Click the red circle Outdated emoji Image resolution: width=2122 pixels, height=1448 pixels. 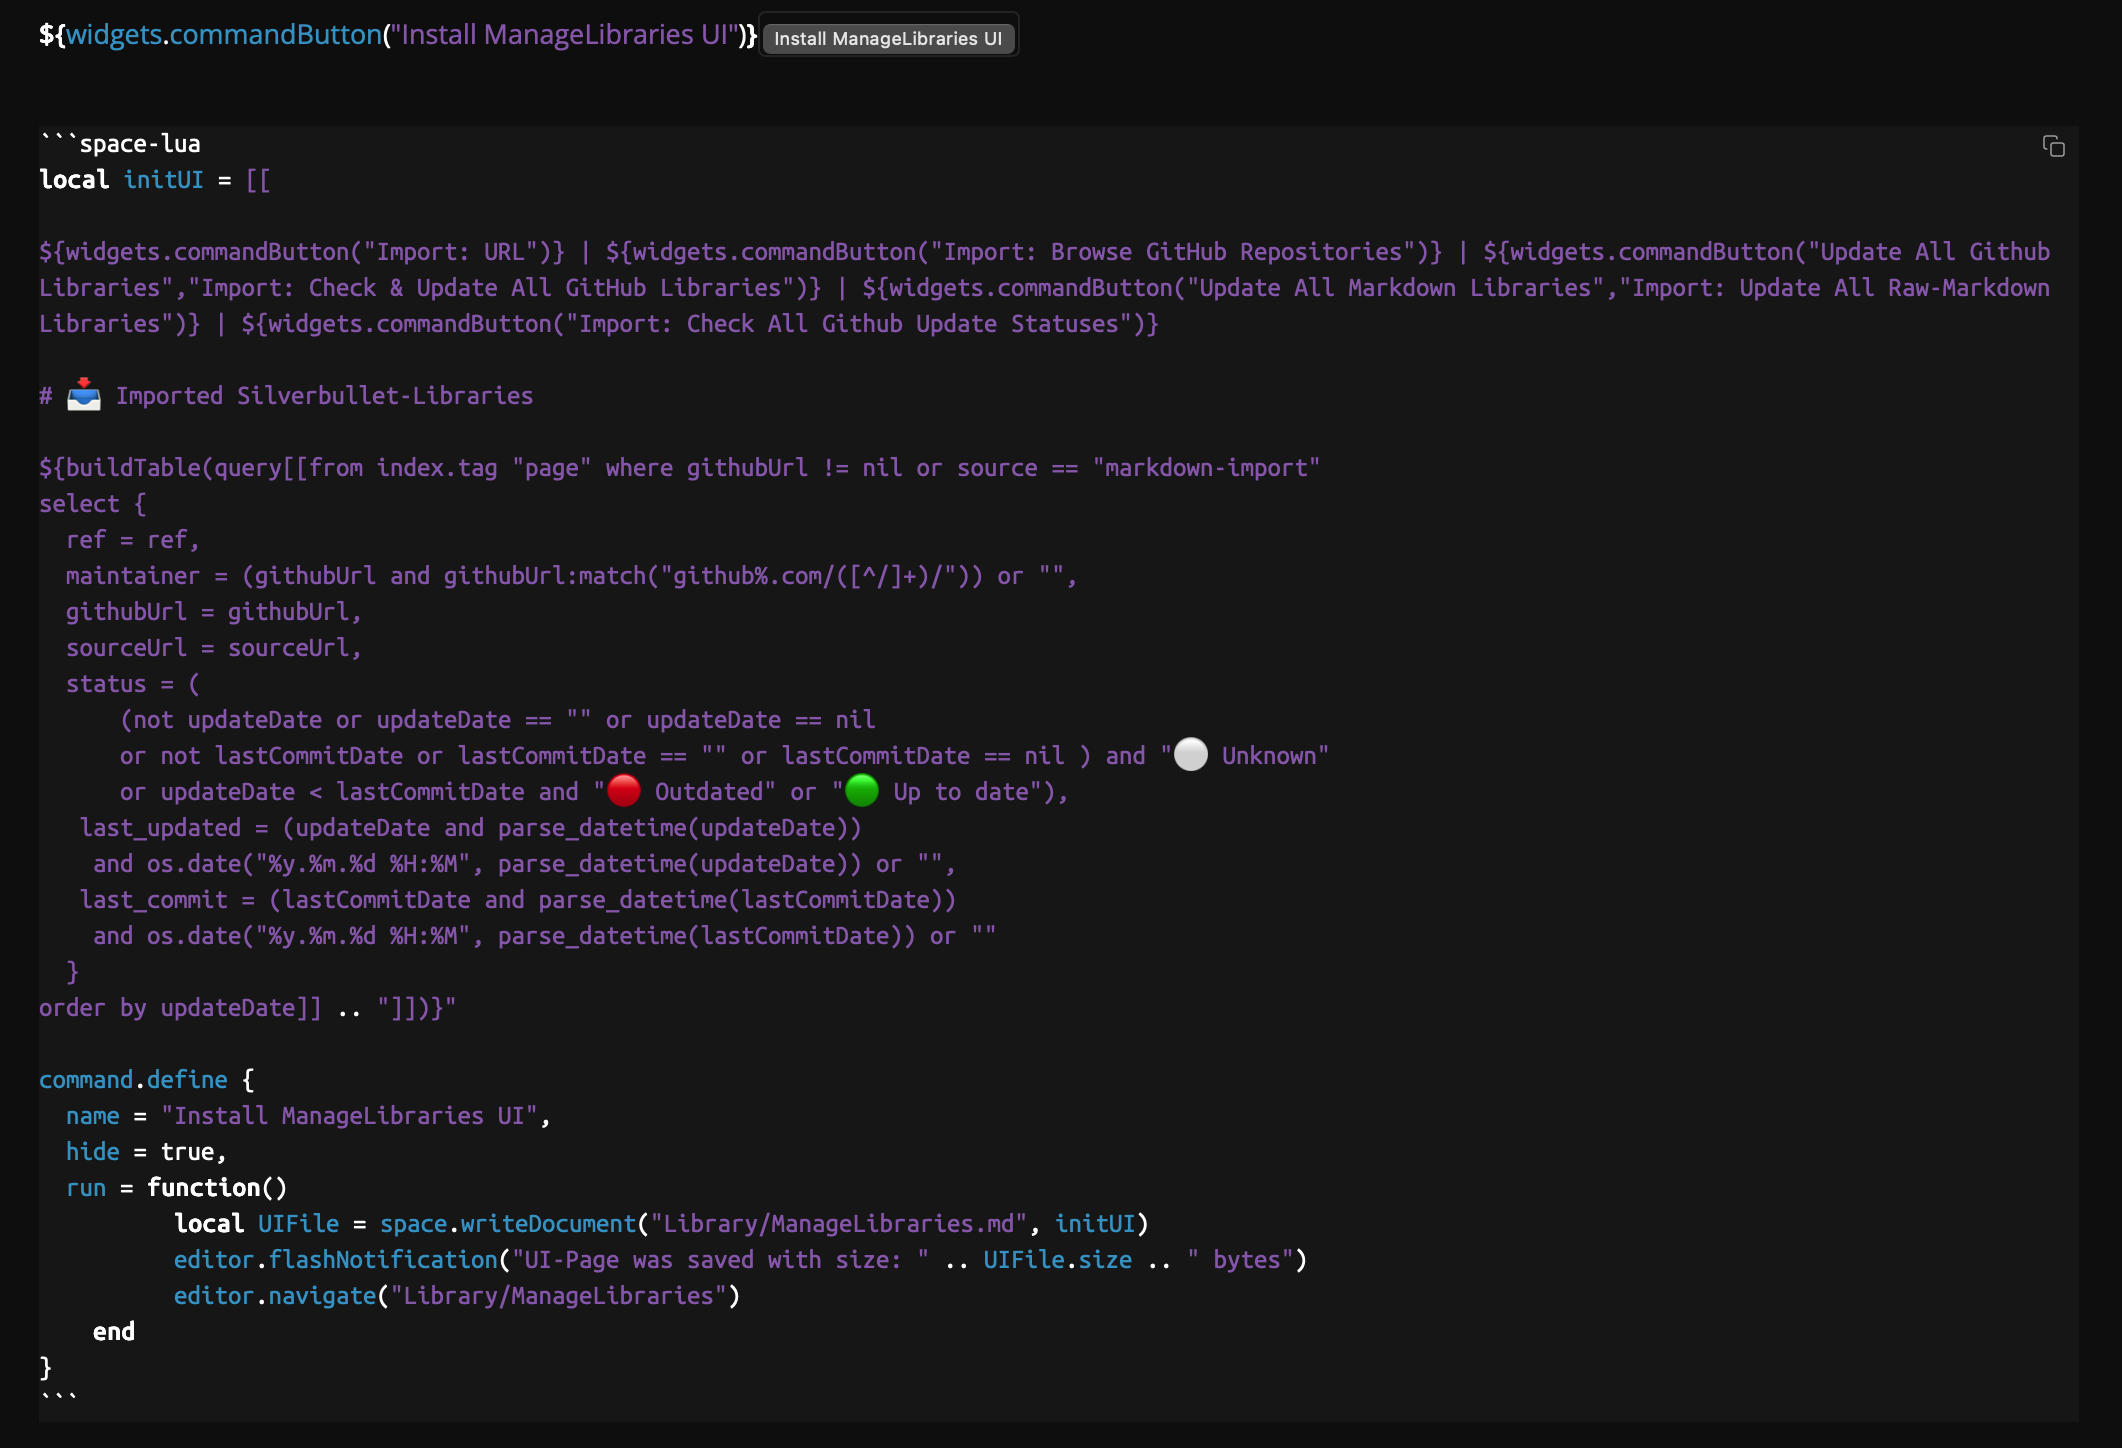pyautogui.click(x=624, y=791)
